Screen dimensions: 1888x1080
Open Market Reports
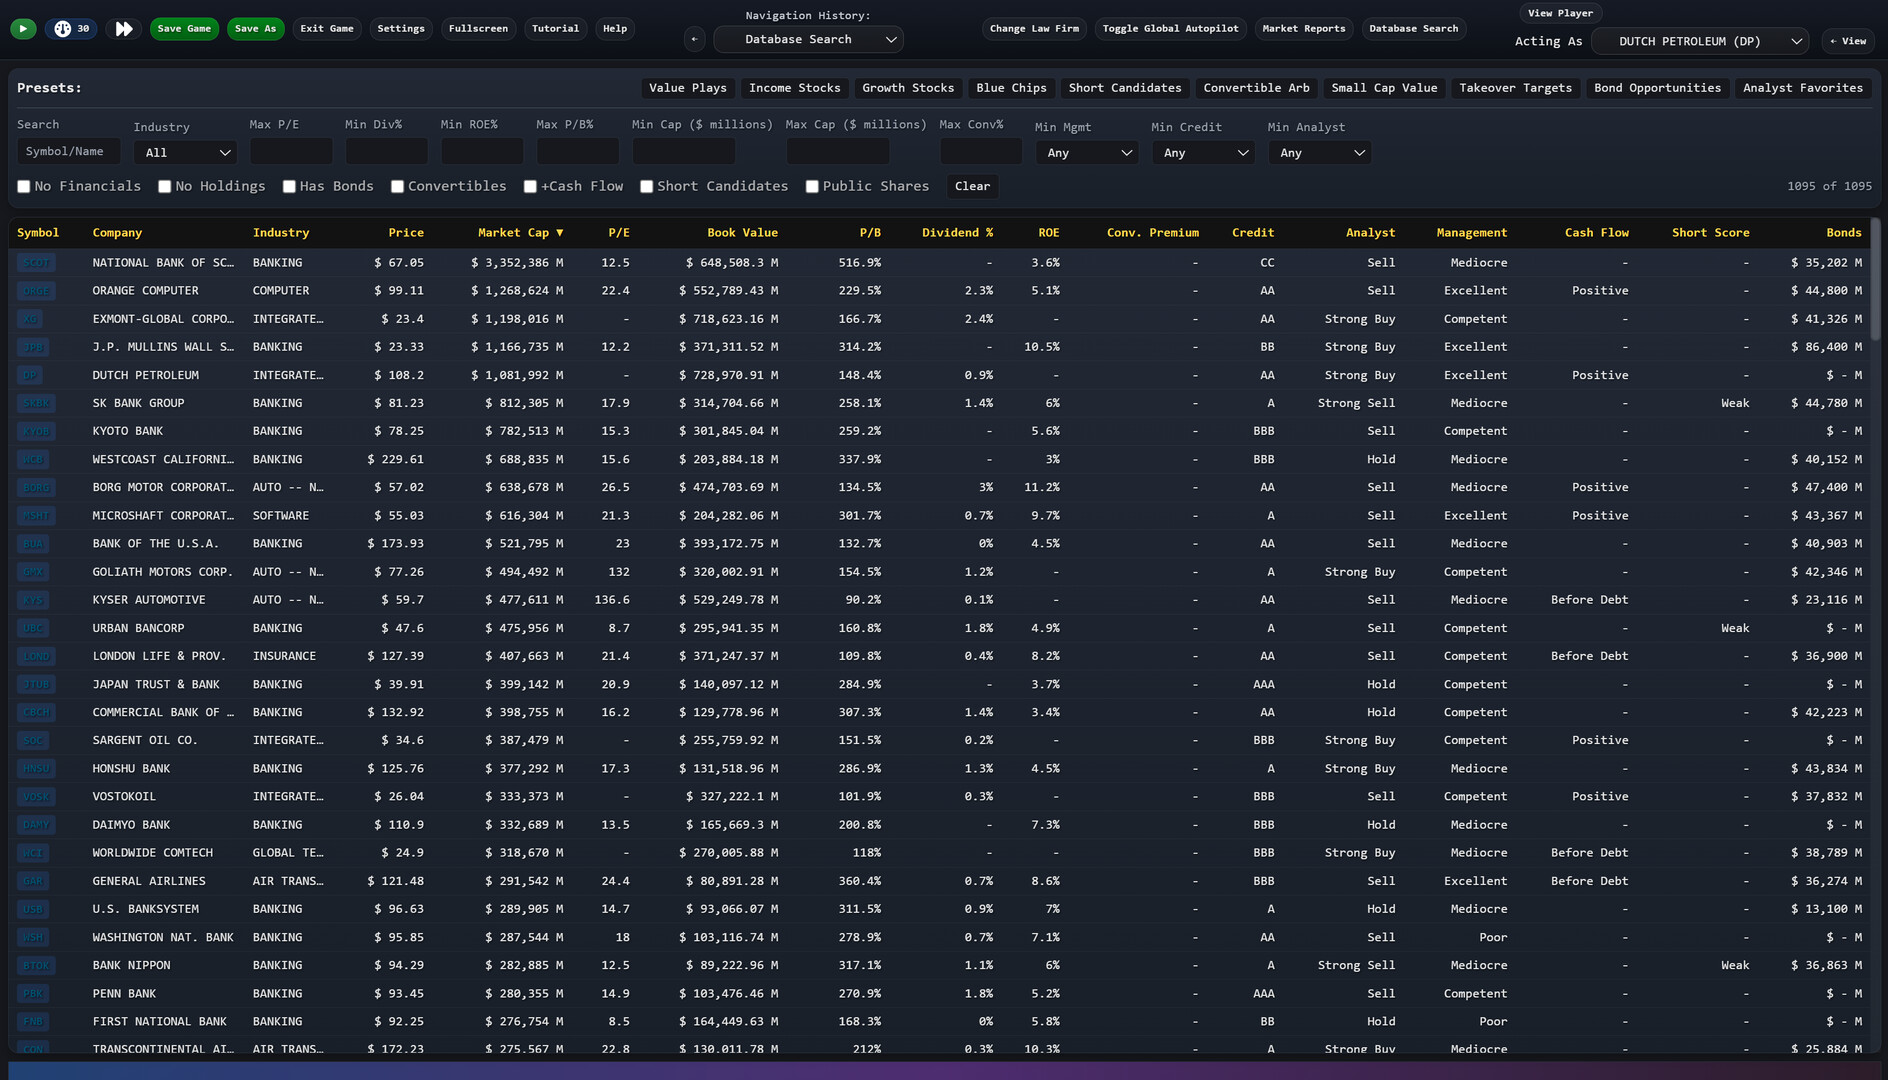pyautogui.click(x=1303, y=28)
